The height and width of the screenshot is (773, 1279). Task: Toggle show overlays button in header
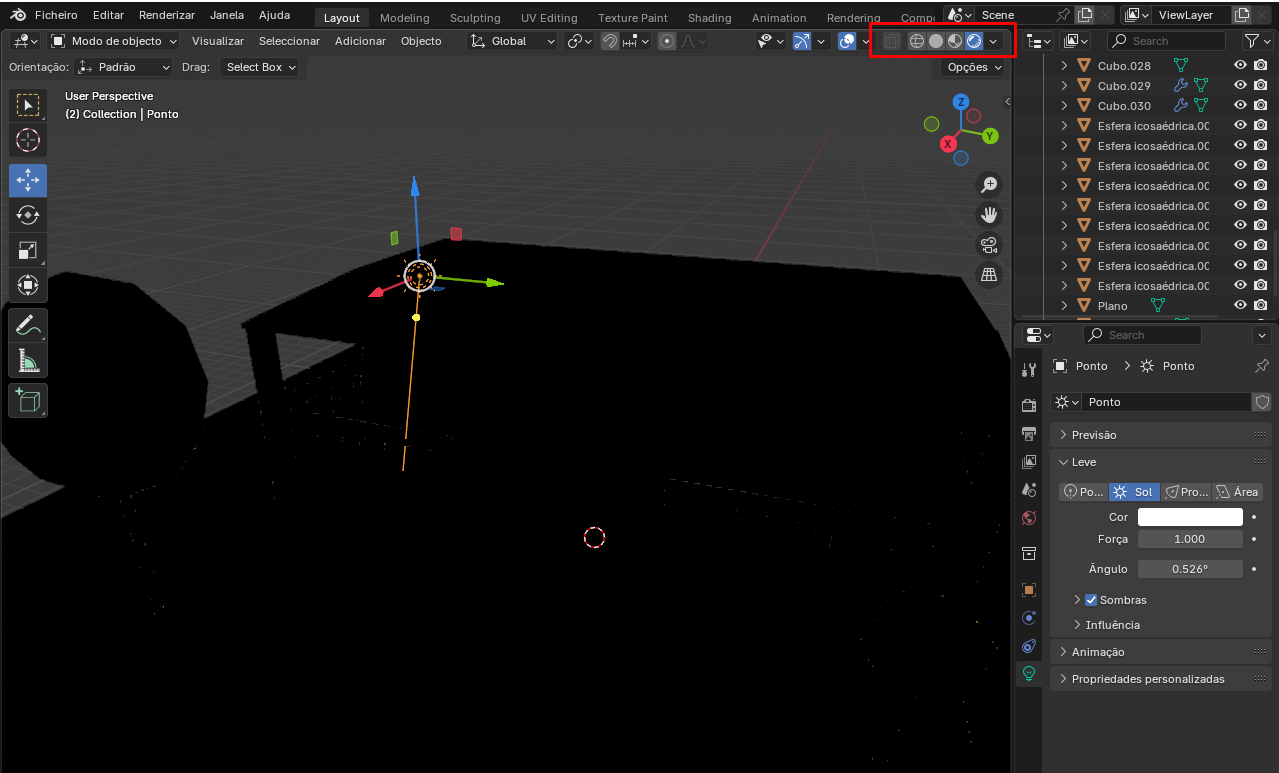click(x=847, y=41)
